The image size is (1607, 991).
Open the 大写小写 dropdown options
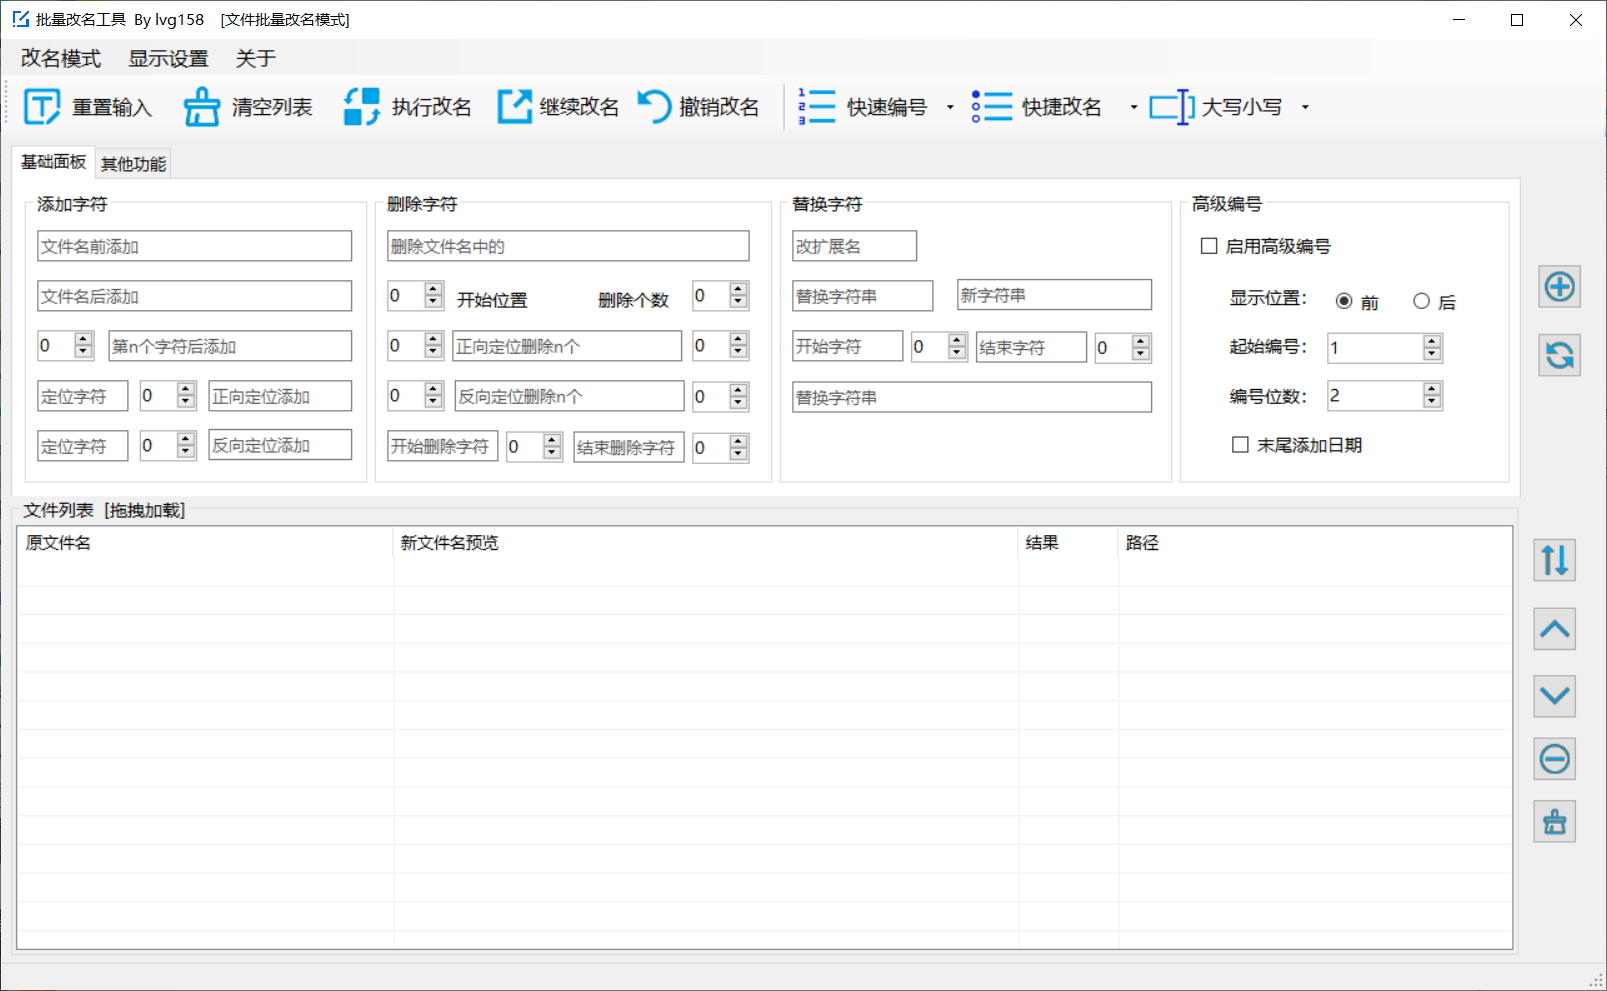pyautogui.click(x=1305, y=107)
